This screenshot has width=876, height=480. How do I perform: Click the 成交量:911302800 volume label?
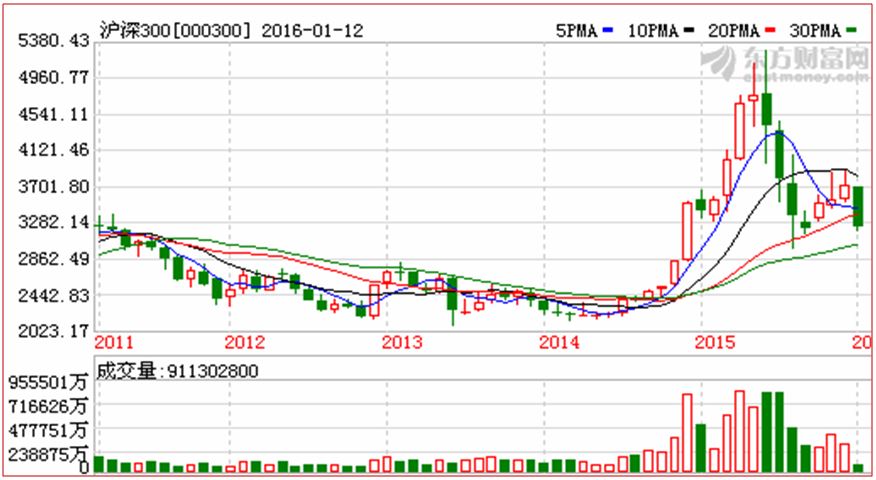pyautogui.click(x=178, y=370)
